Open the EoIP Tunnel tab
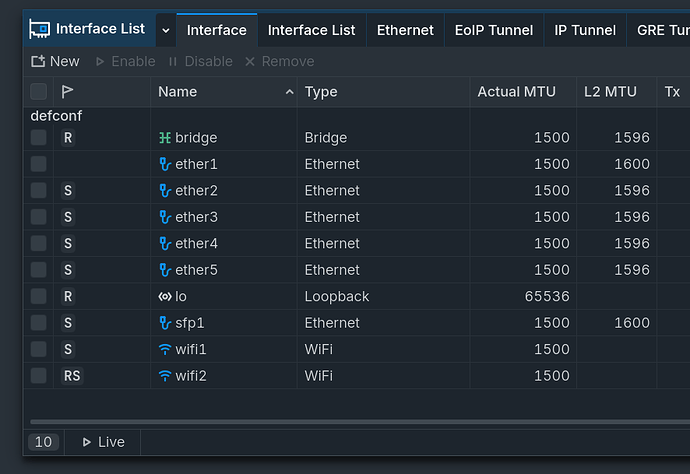Viewport: 690px width, 474px height. tap(494, 30)
